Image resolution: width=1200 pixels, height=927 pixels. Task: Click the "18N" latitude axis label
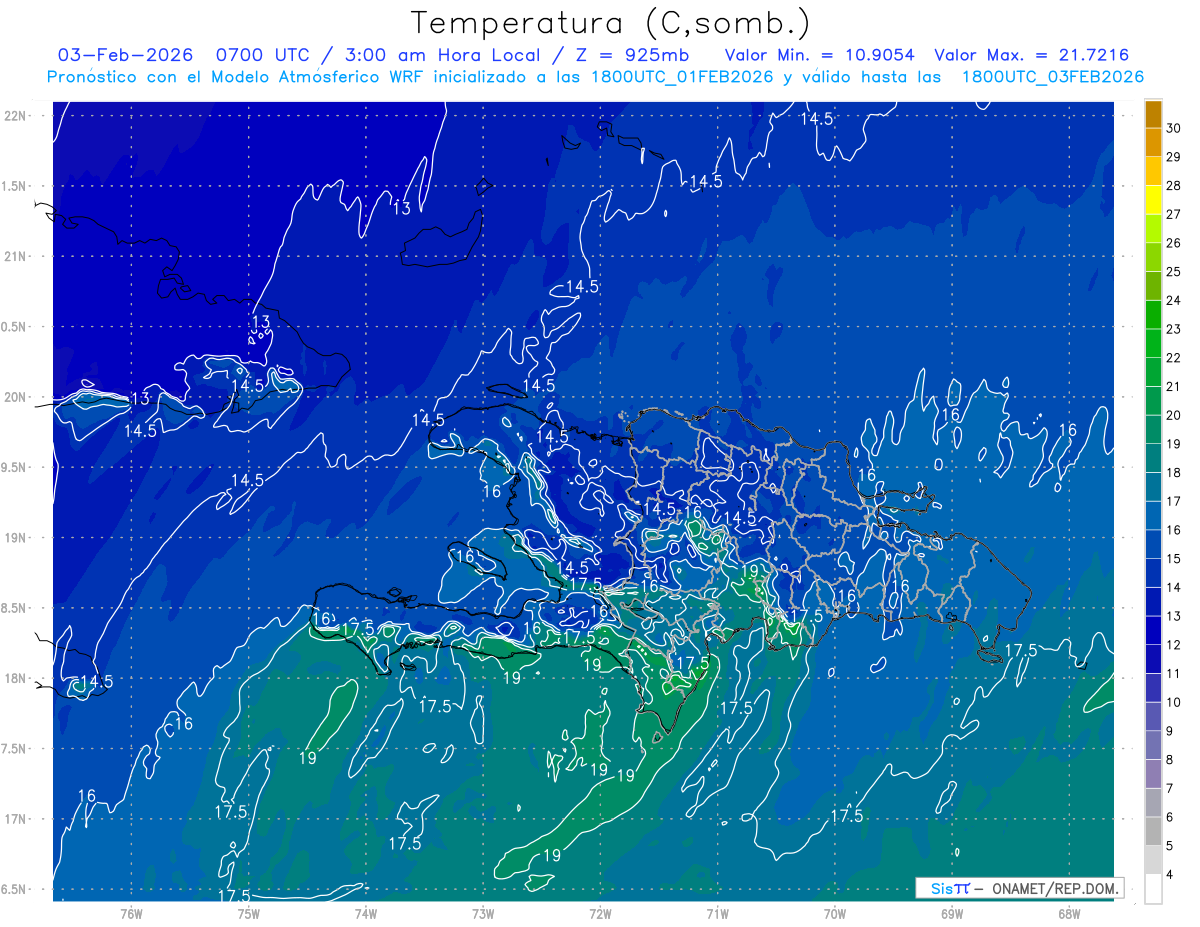coord(16,678)
